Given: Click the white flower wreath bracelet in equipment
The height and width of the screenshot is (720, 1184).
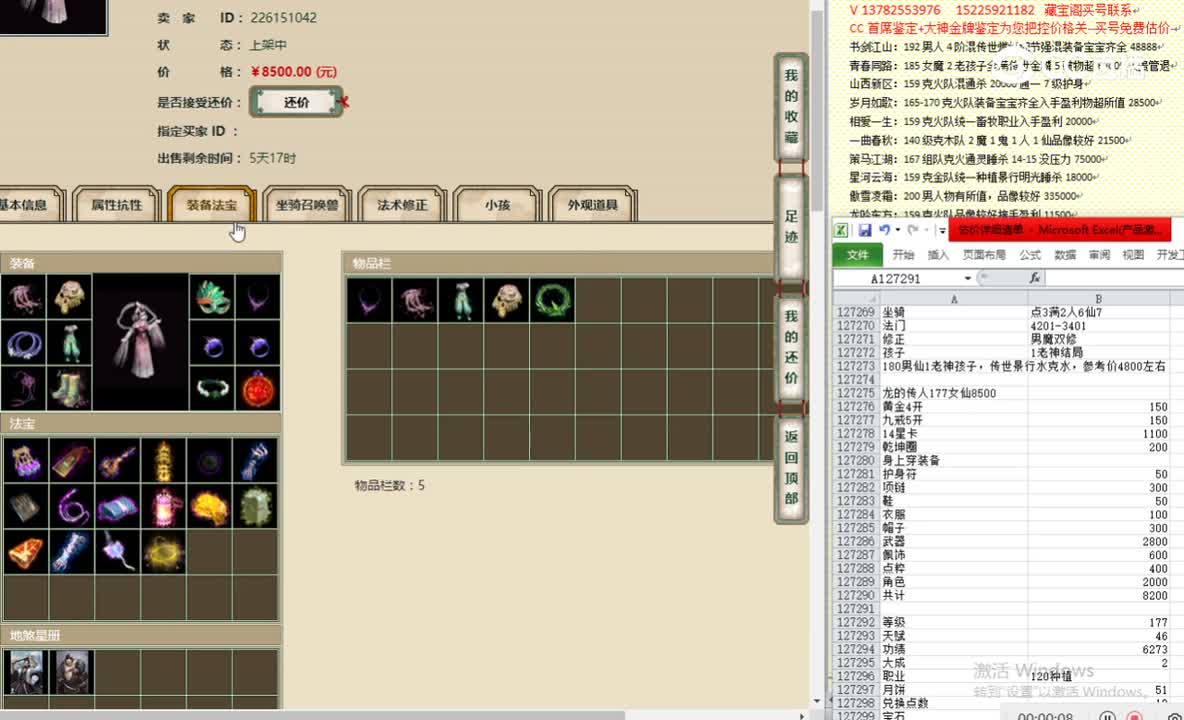Looking at the screenshot, I should click(211, 388).
